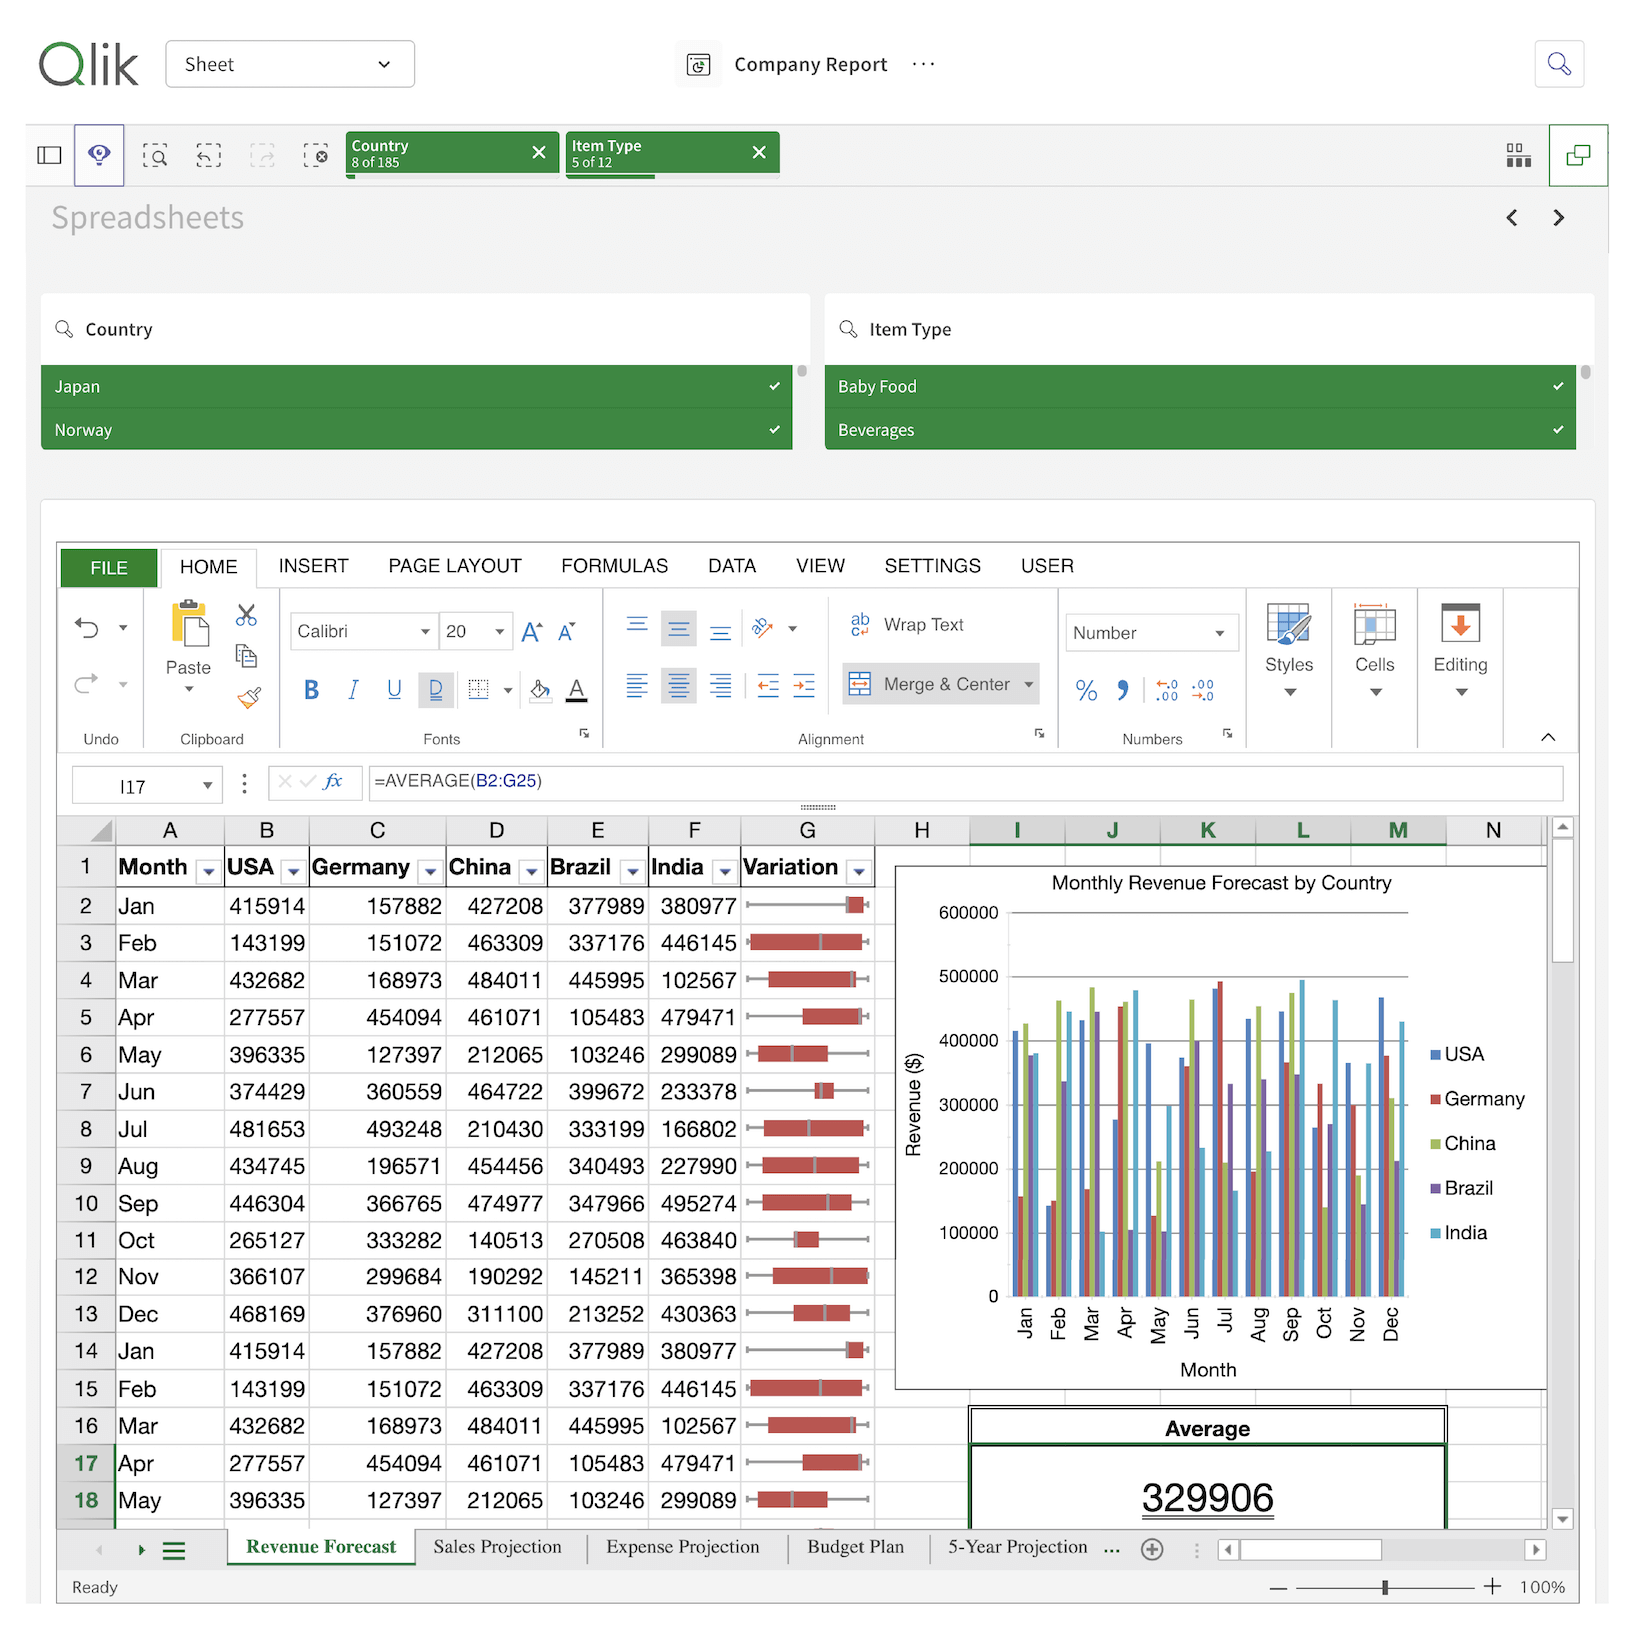Click the add new sheet plus icon

pos(1152,1549)
